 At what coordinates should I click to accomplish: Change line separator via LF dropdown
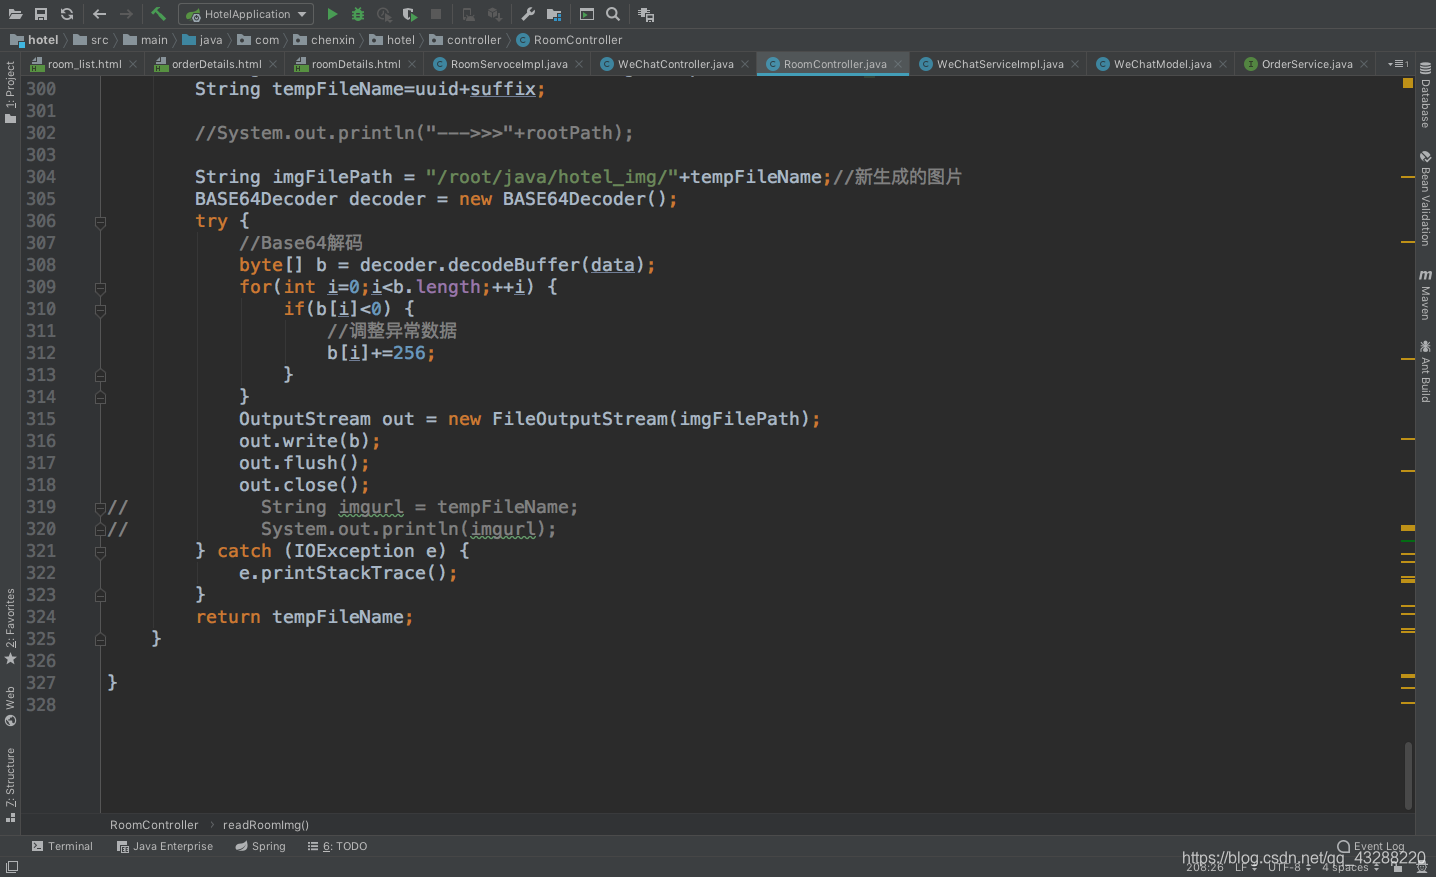[1245, 867]
